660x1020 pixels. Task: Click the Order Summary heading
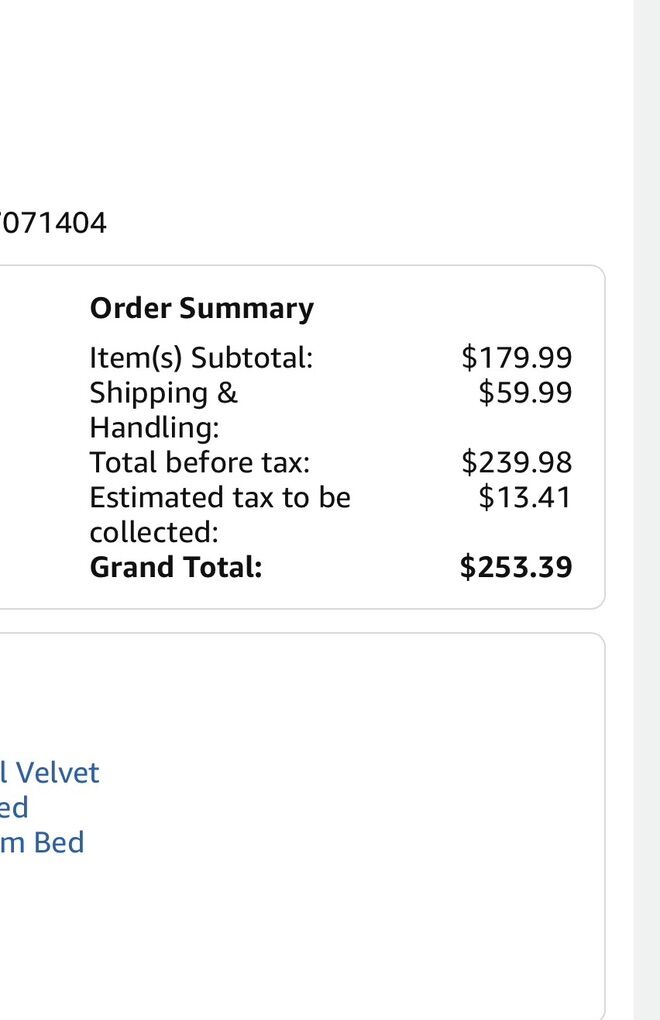(201, 308)
